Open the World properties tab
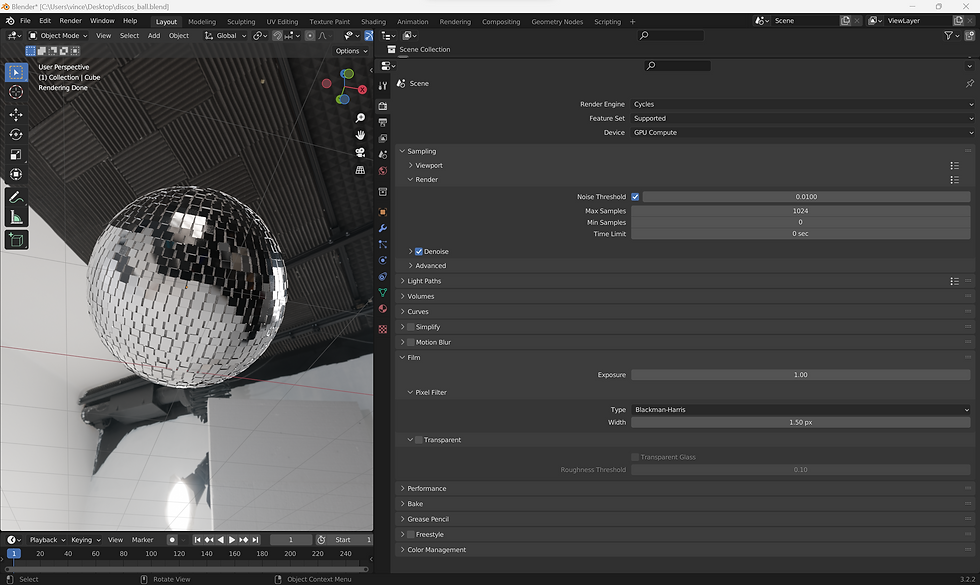Image resolution: width=980 pixels, height=585 pixels. click(383, 171)
